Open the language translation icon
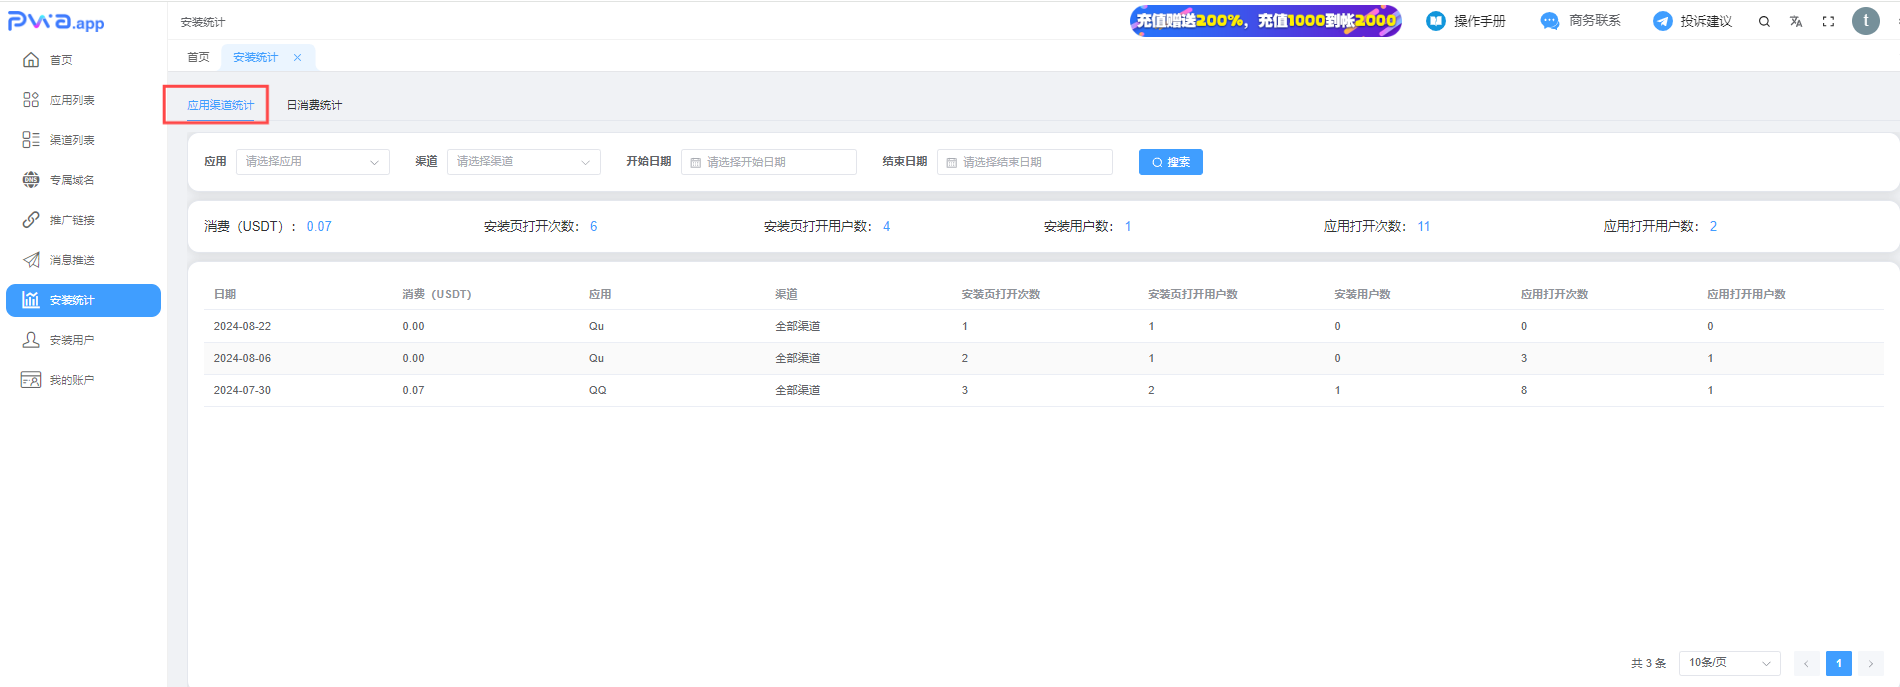 pos(1796,21)
